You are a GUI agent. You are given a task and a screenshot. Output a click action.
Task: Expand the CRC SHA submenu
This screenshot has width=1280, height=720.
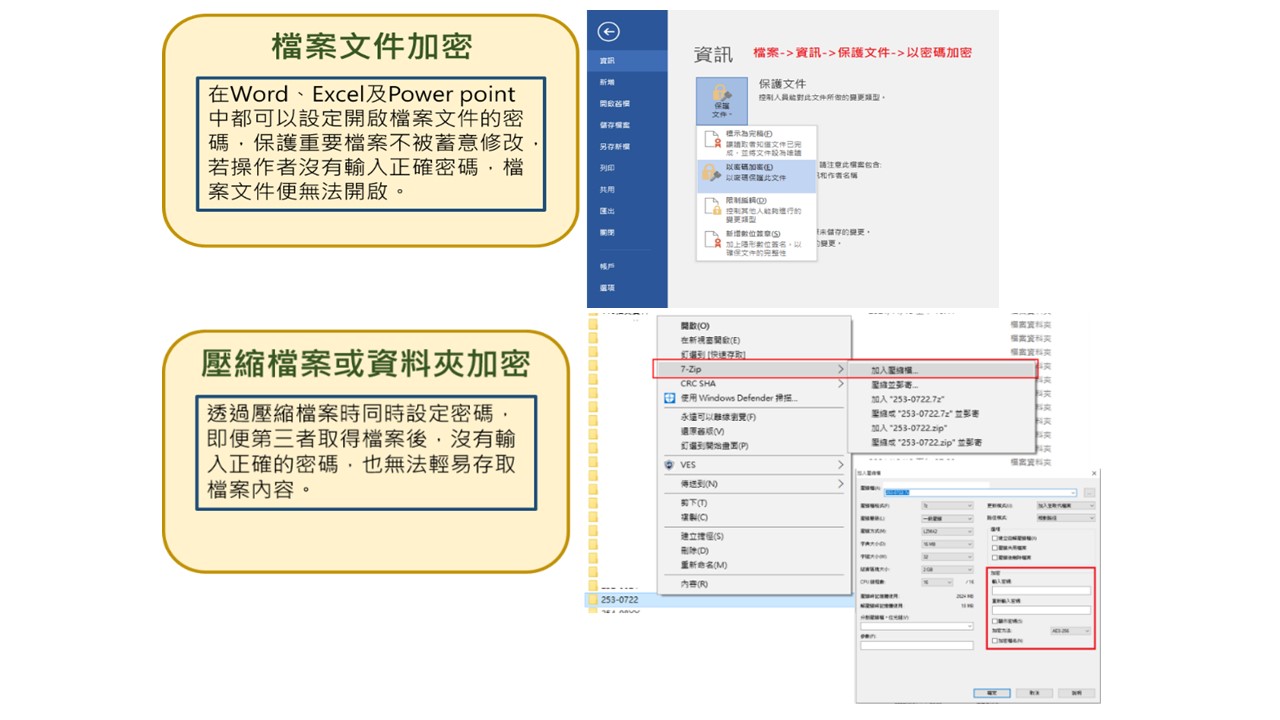(x=840, y=384)
